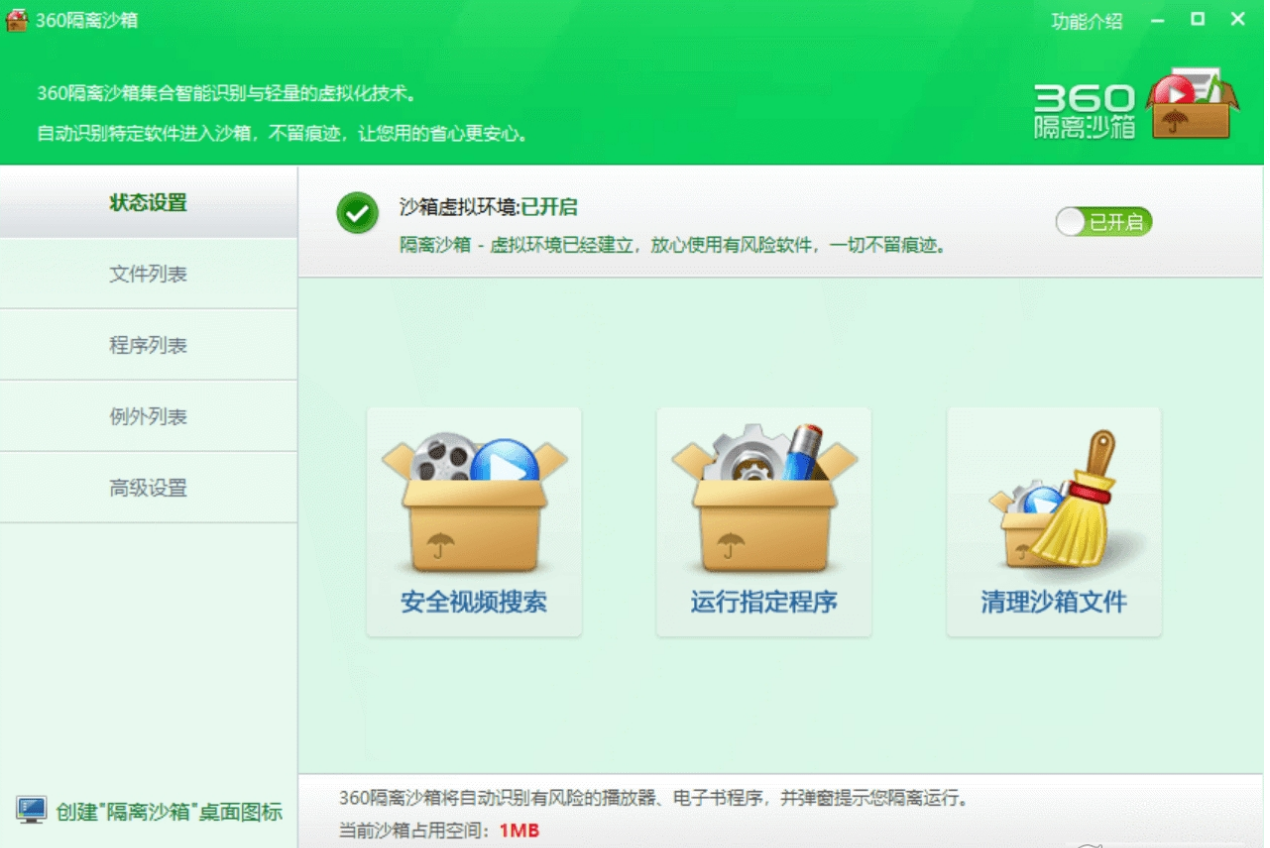This screenshot has height=848, width=1270.
Task: Click the sandbox app icon in title bar
Action: [17, 18]
